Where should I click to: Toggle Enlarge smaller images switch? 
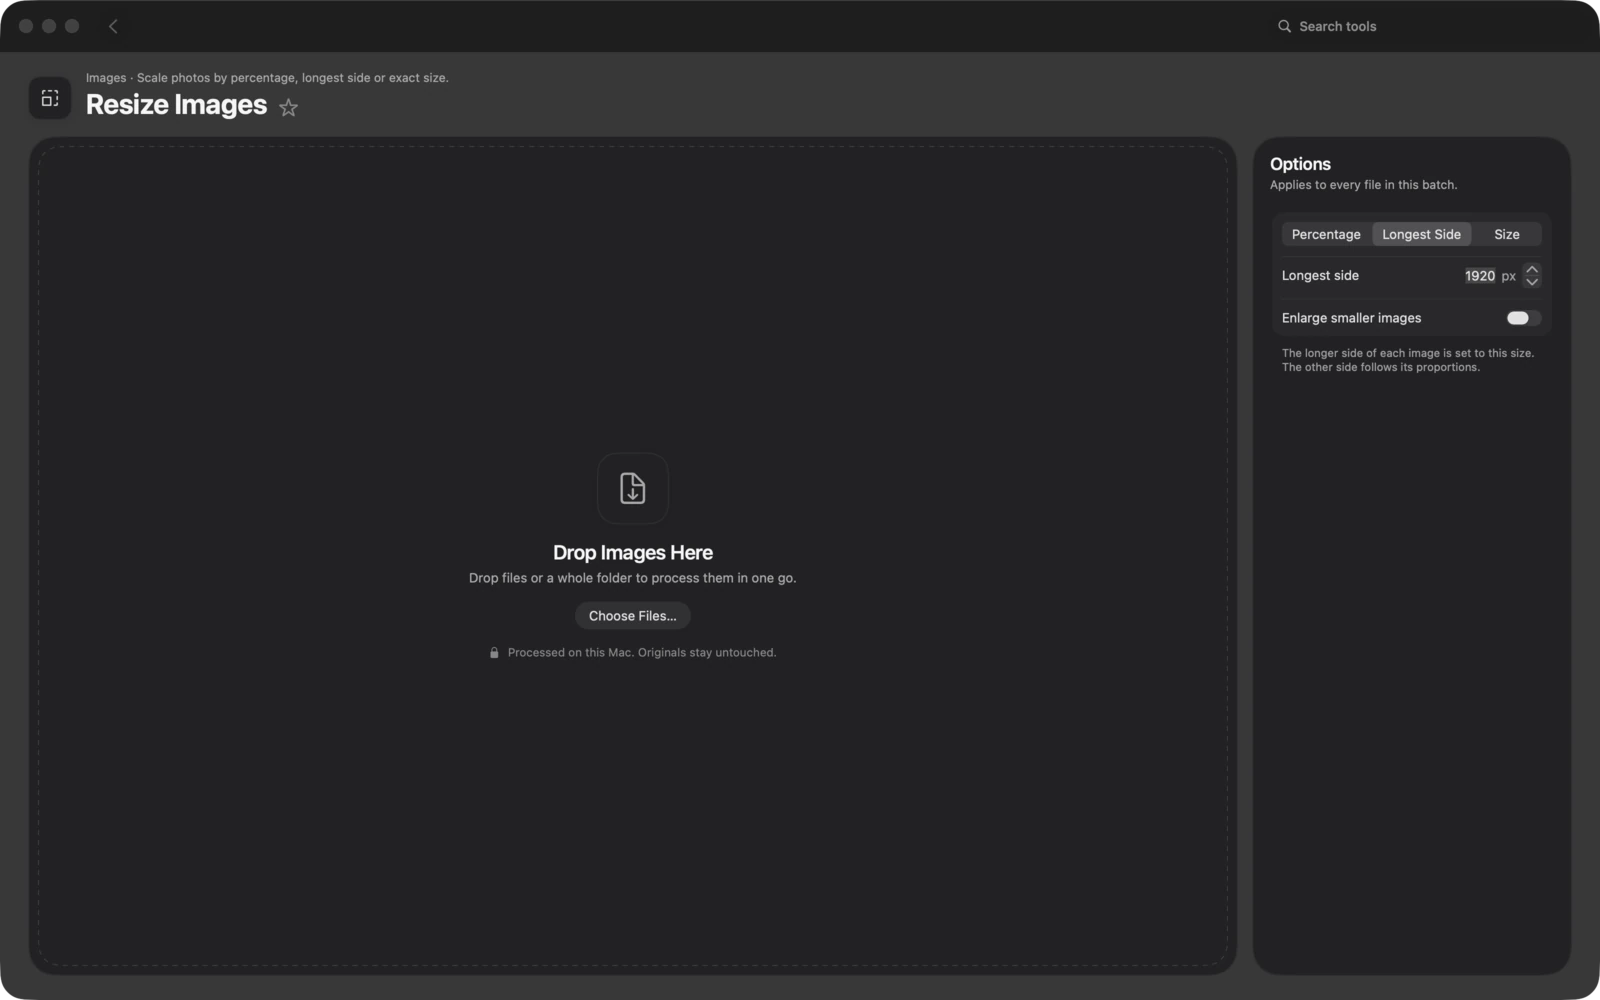(x=1523, y=318)
